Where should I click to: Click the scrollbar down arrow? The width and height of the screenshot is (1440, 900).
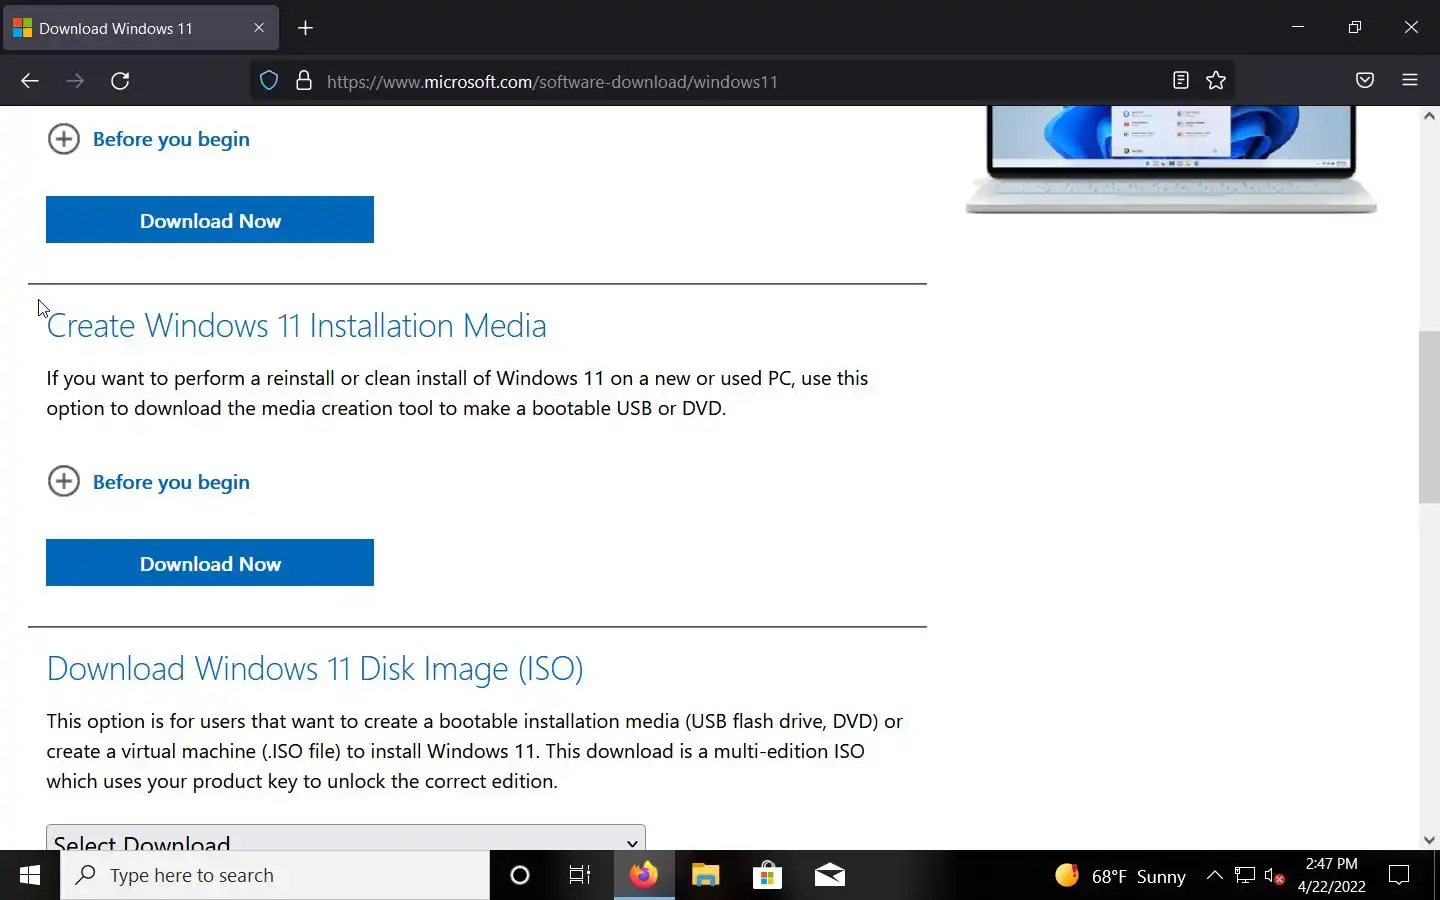coord(1429,840)
